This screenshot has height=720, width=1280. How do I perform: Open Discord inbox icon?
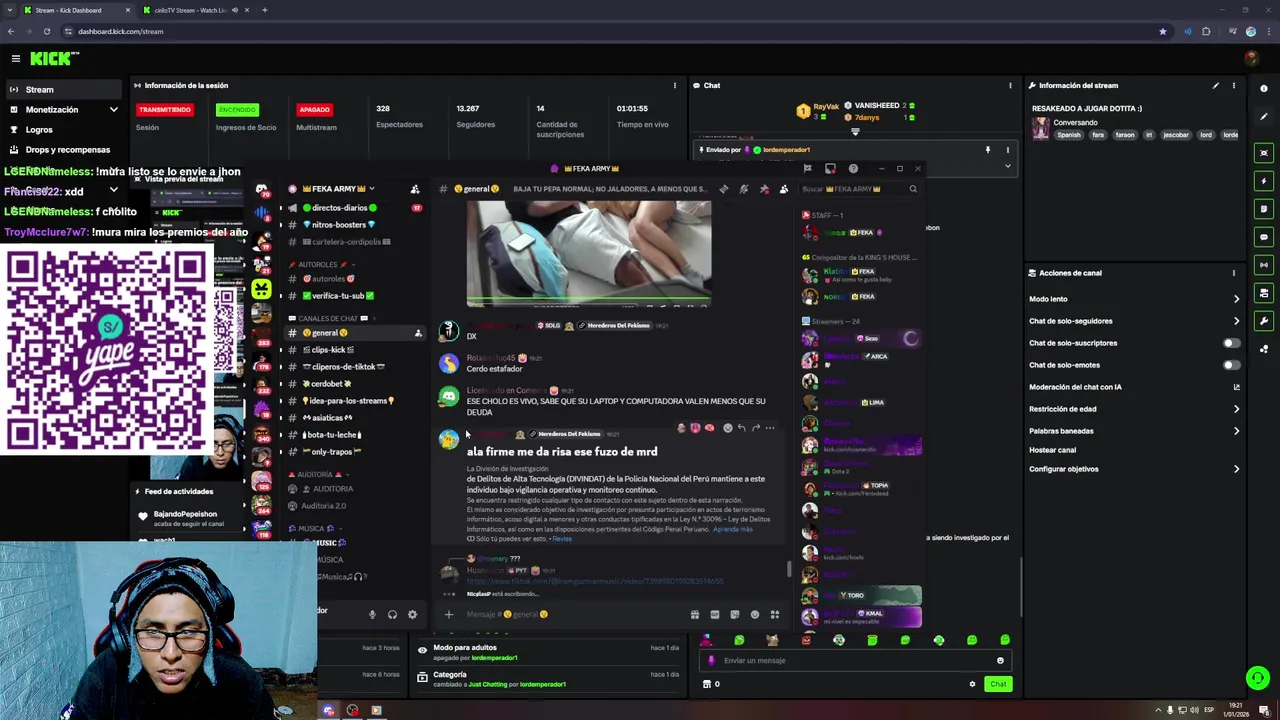[x=830, y=168]
